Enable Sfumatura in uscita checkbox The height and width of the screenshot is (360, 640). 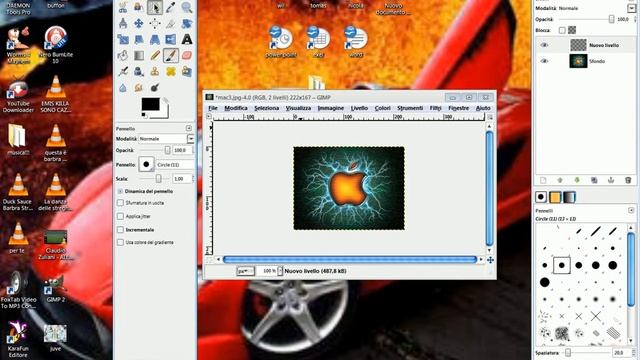pyautogui.click(x=120, y=202)
